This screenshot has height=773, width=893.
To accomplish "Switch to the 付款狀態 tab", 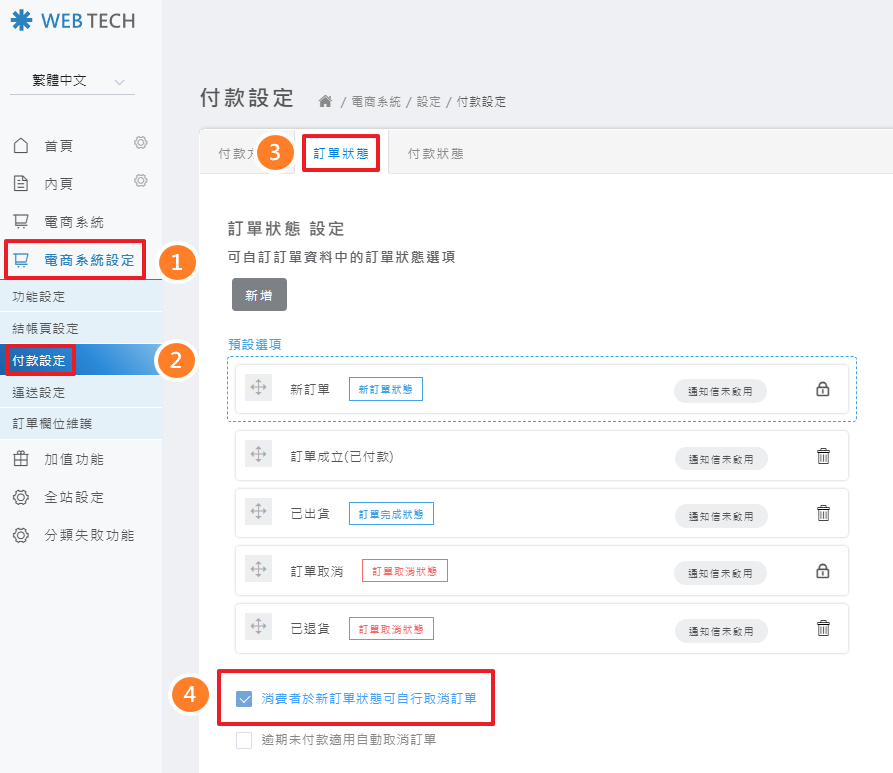I will (435, 154).
